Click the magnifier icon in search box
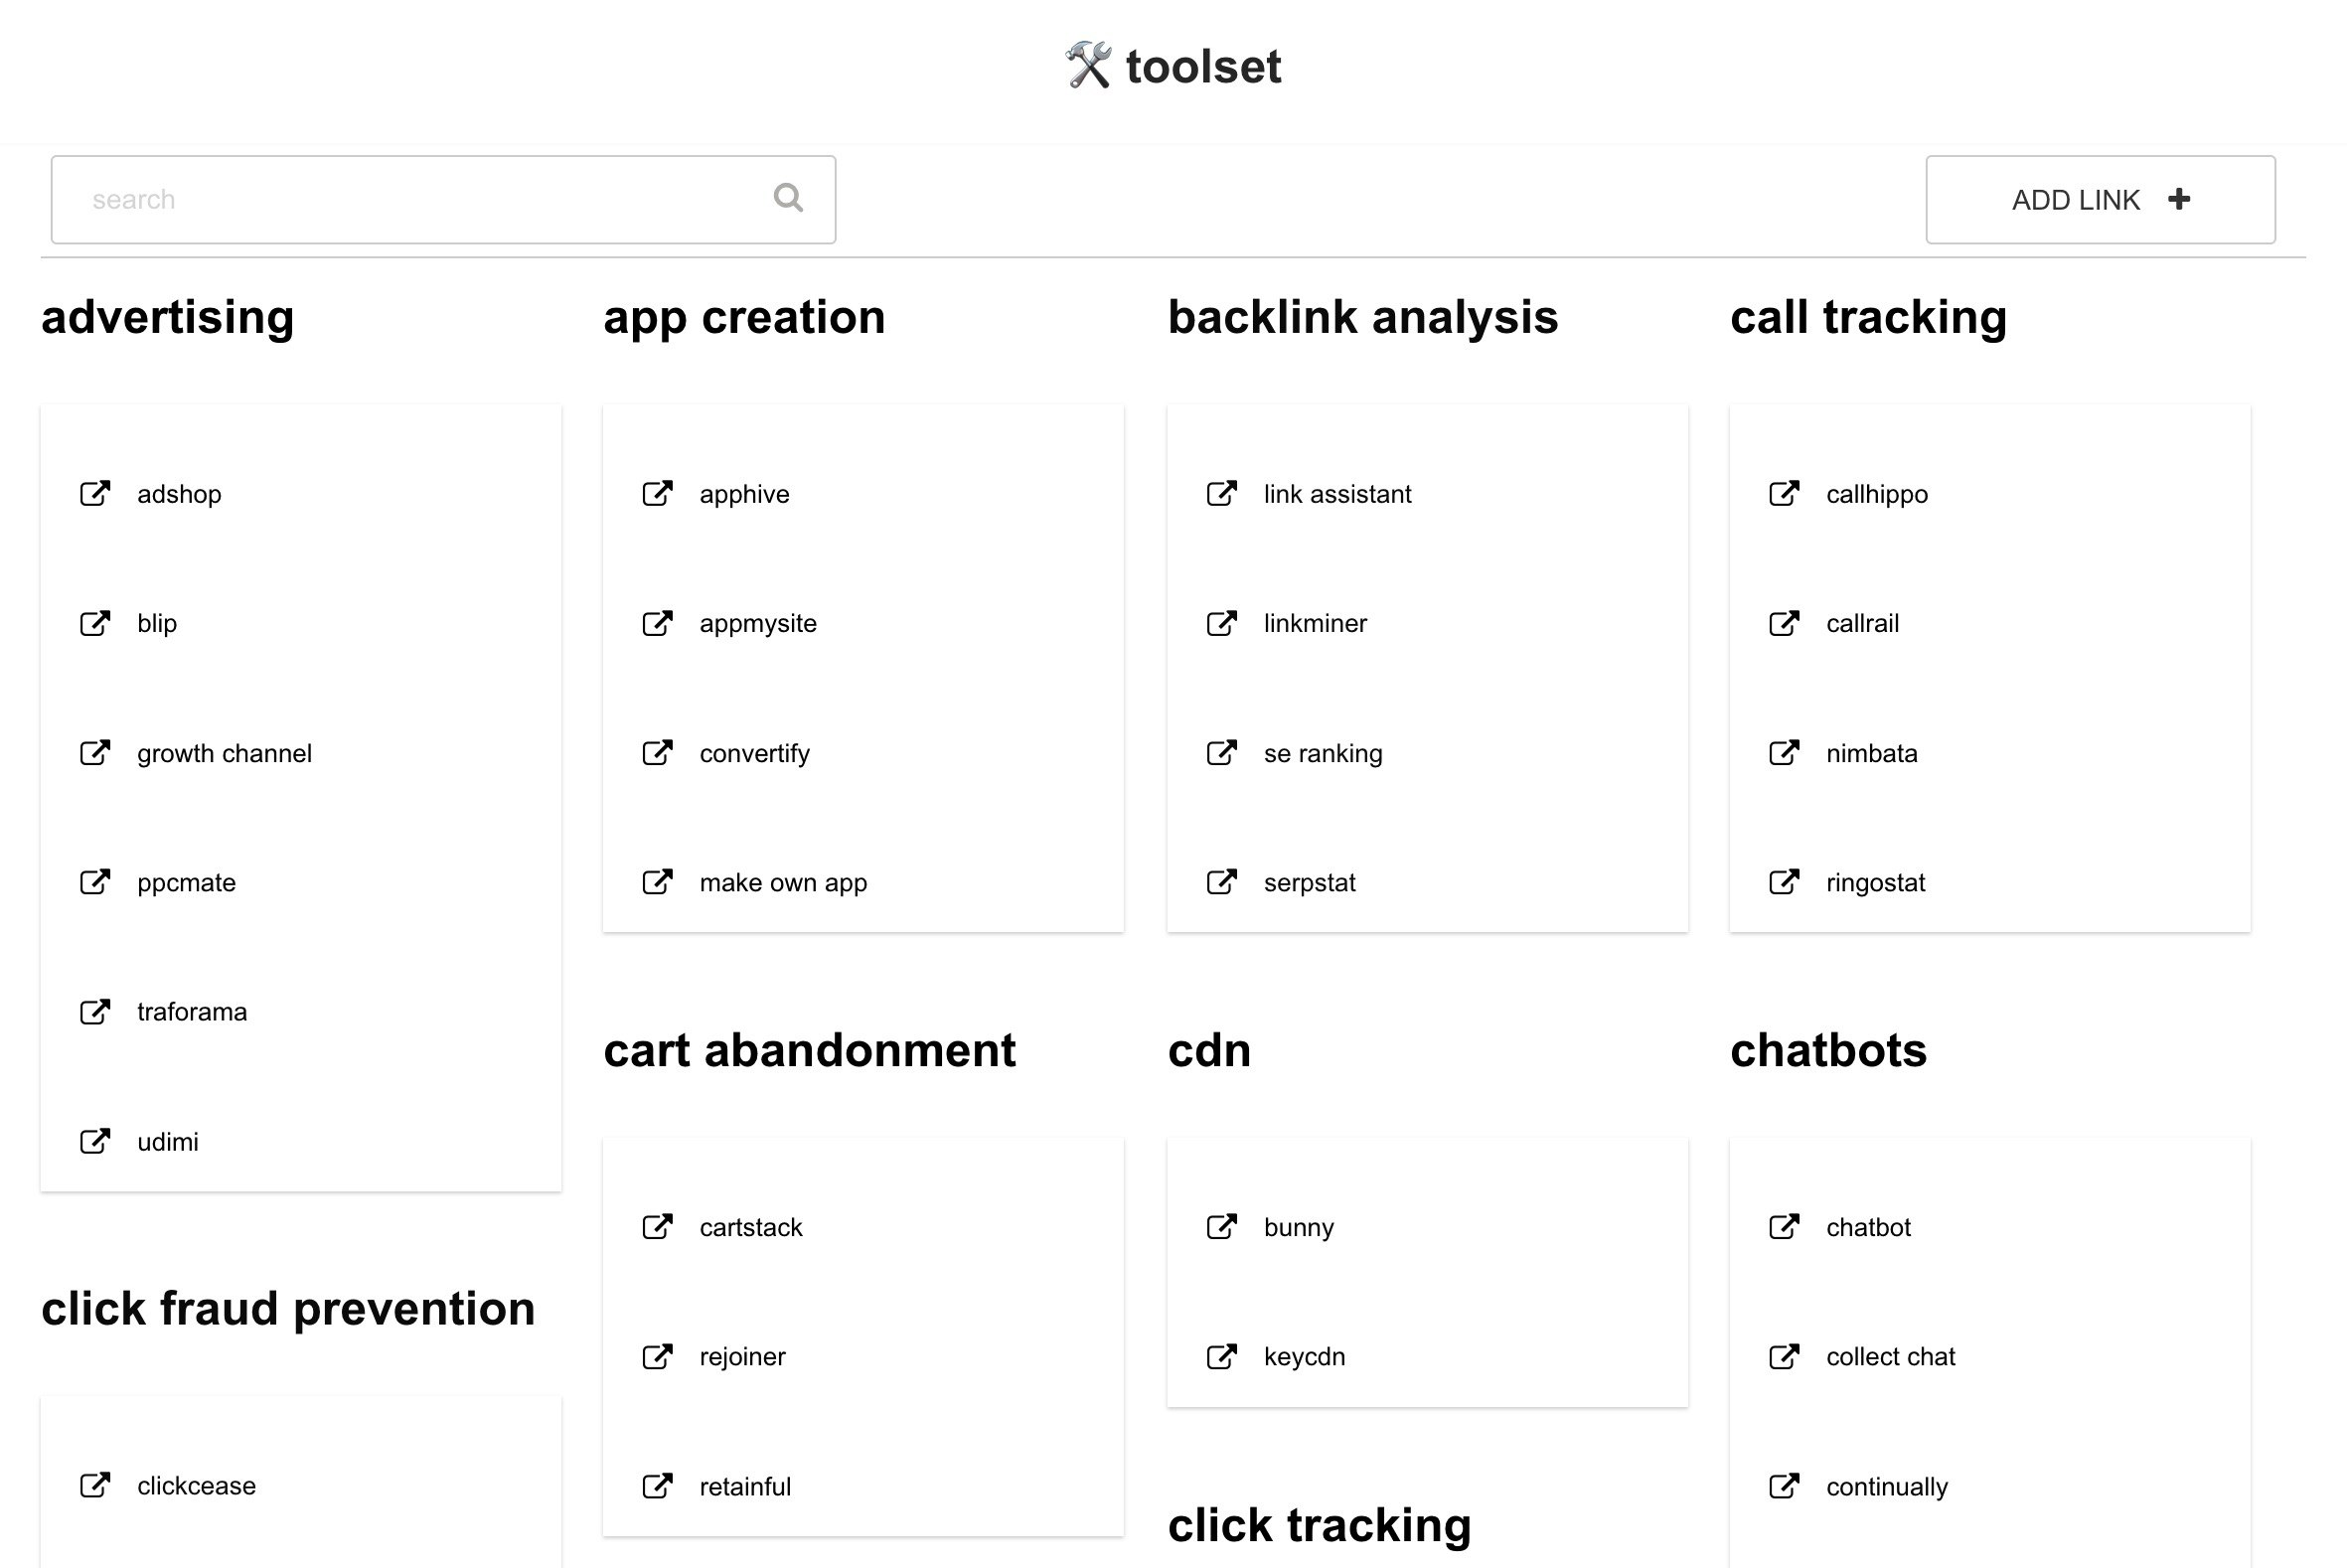 point(788,198)
